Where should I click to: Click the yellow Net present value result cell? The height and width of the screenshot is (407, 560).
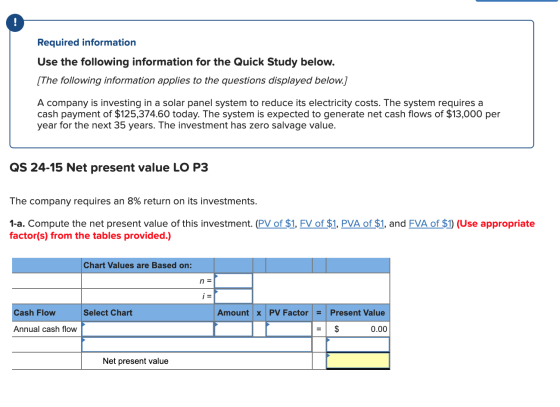click(x=358, y=361)
